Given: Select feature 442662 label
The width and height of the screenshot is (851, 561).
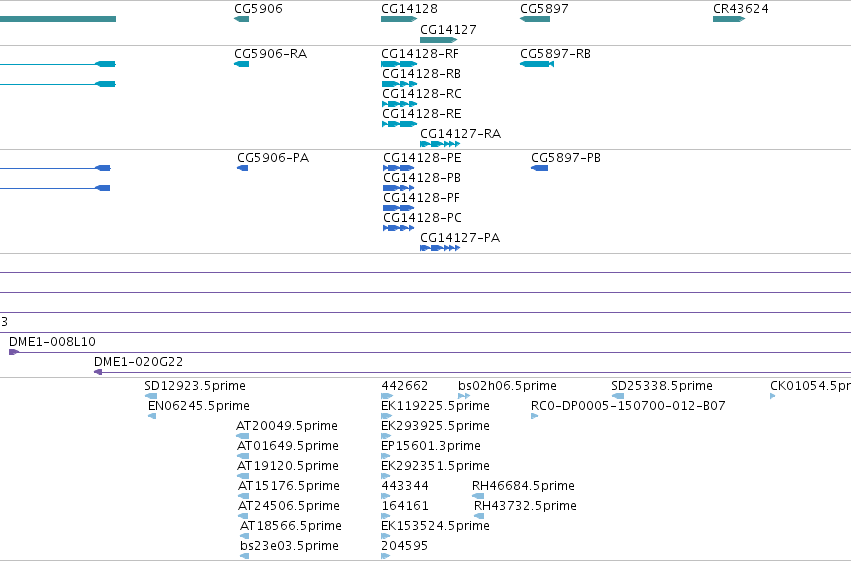Looking at the screenshot, I should coord(404,386).
